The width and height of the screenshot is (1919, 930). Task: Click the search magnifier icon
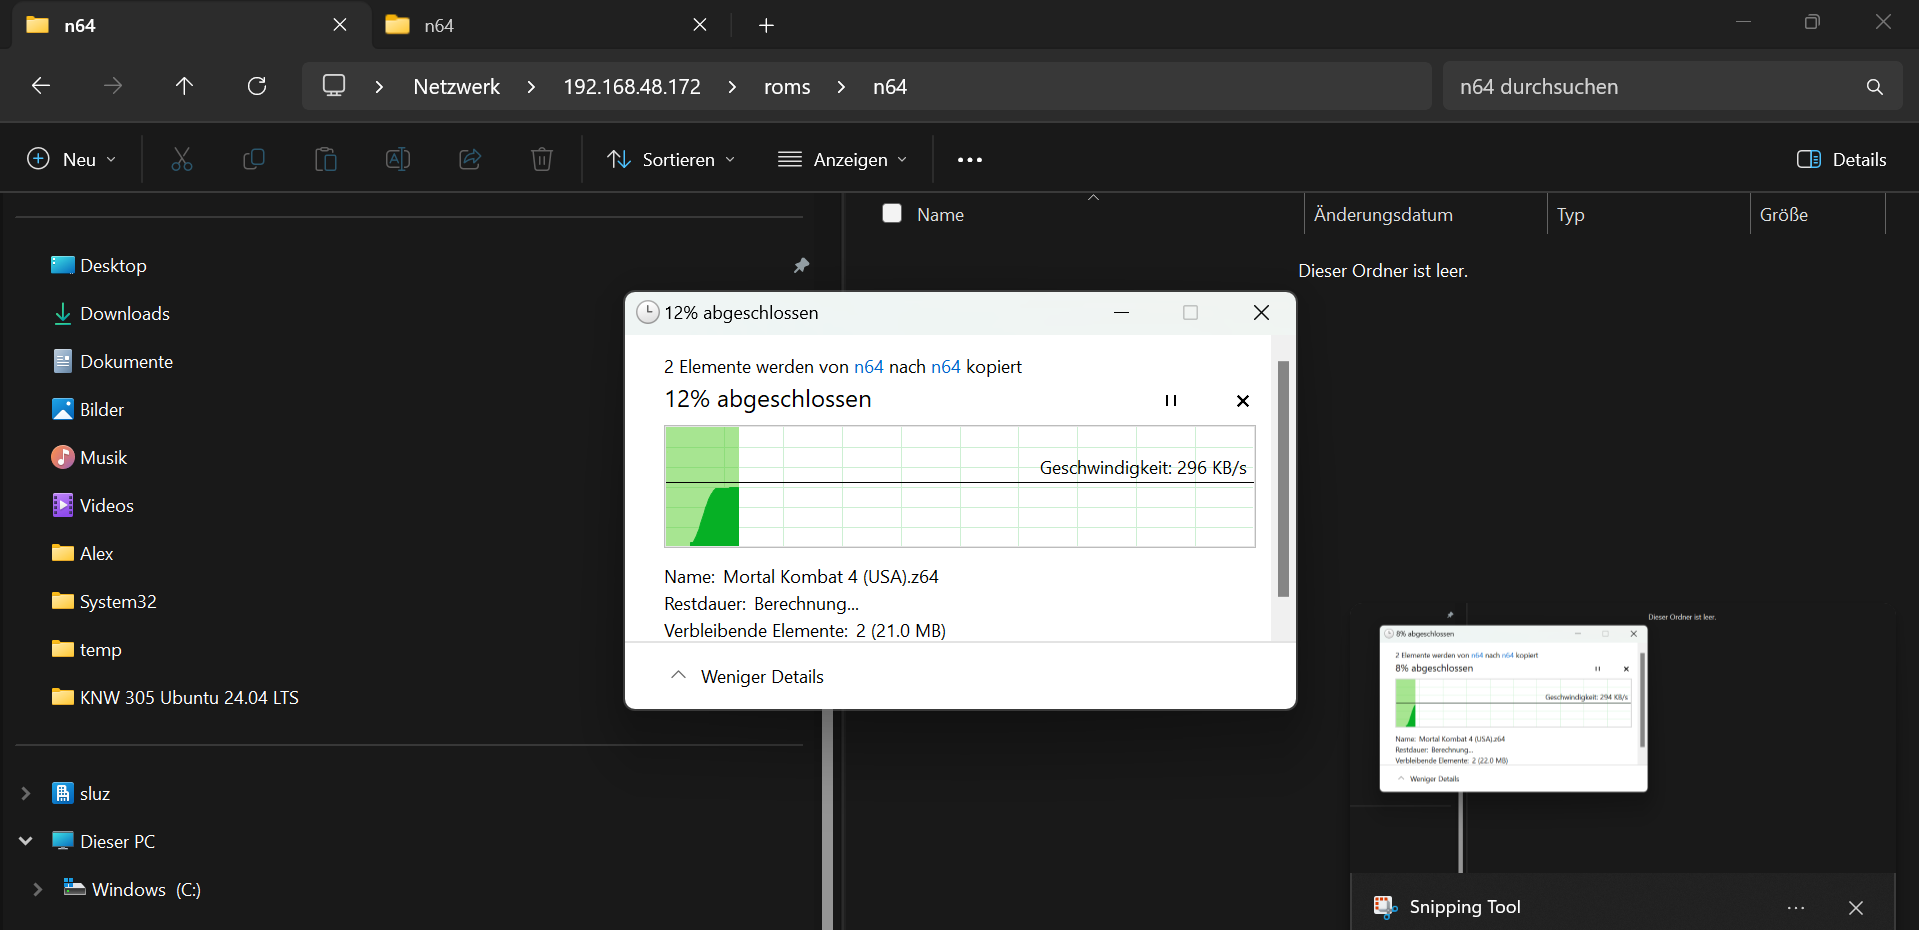tap(1875, 87)
